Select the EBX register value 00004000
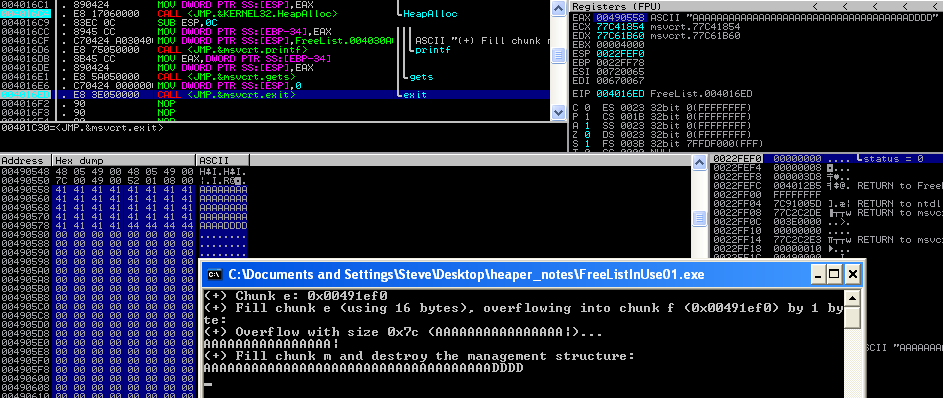Screen dimensions: 943x398 (x=620, y=45)
